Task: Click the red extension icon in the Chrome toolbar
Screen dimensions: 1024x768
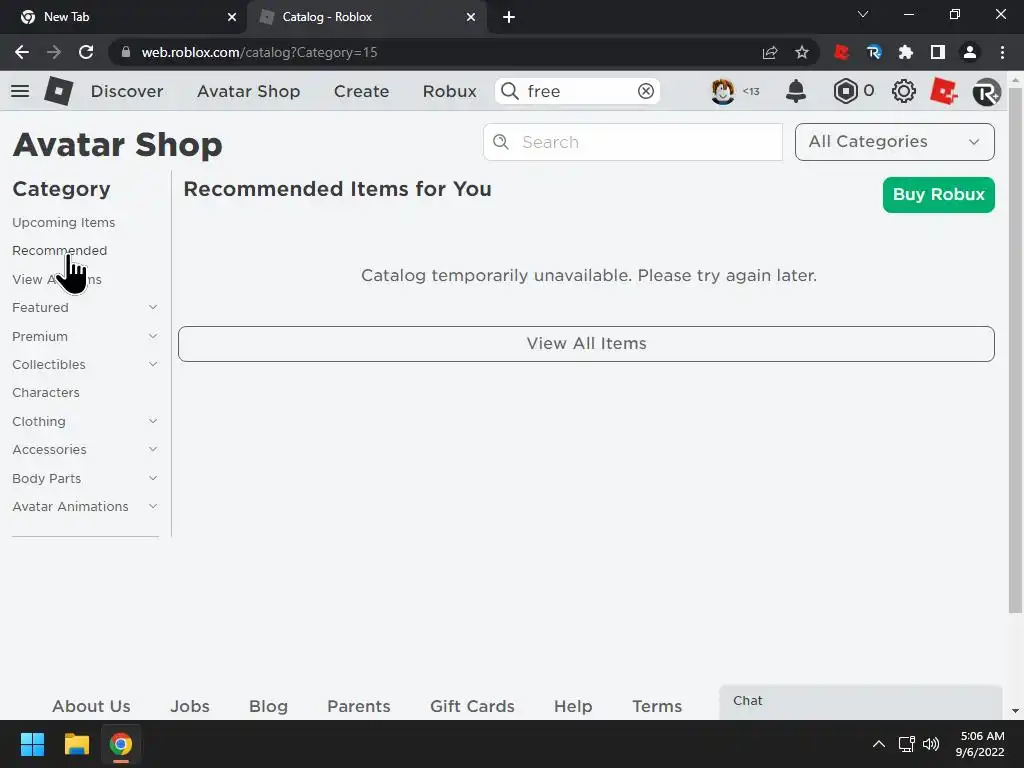Action: 842,52
